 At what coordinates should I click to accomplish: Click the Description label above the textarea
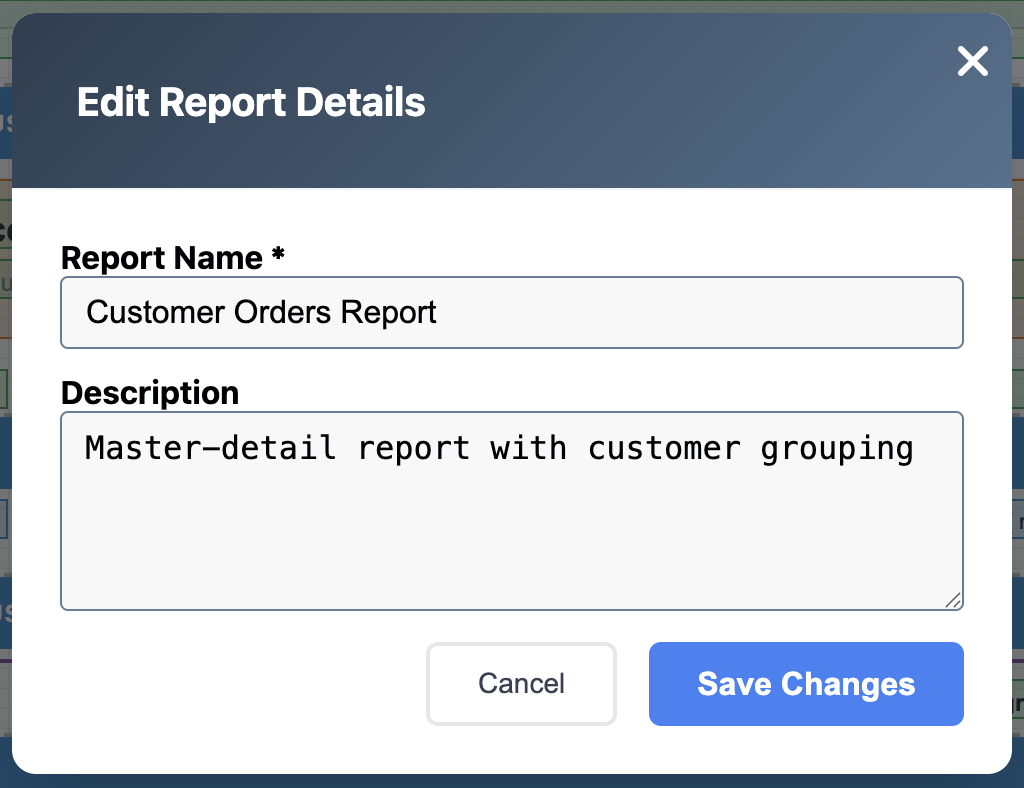149,392
